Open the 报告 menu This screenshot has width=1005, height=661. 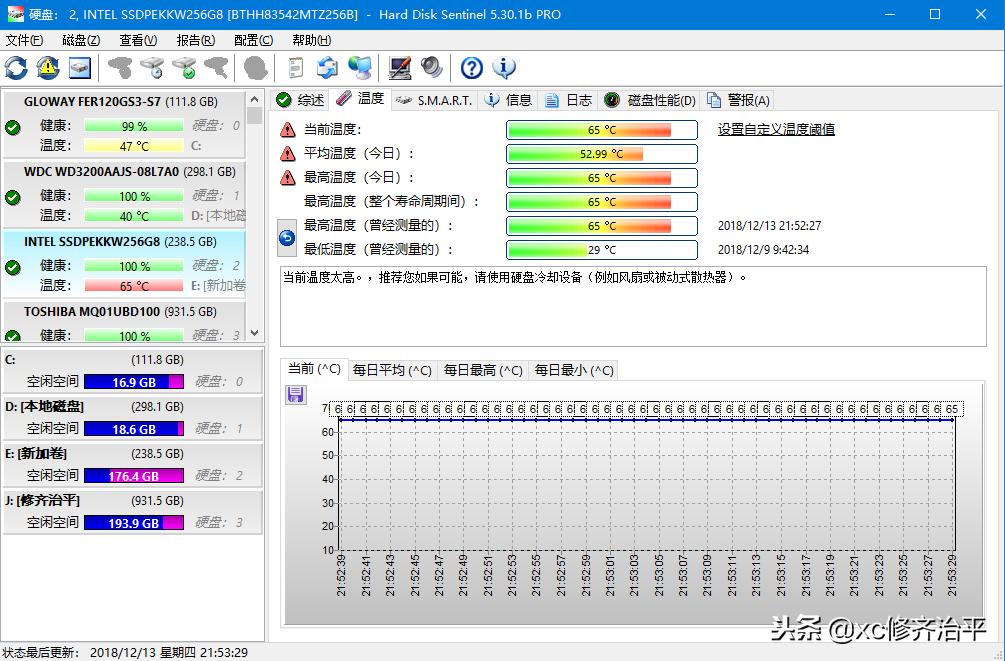point(196,40)
